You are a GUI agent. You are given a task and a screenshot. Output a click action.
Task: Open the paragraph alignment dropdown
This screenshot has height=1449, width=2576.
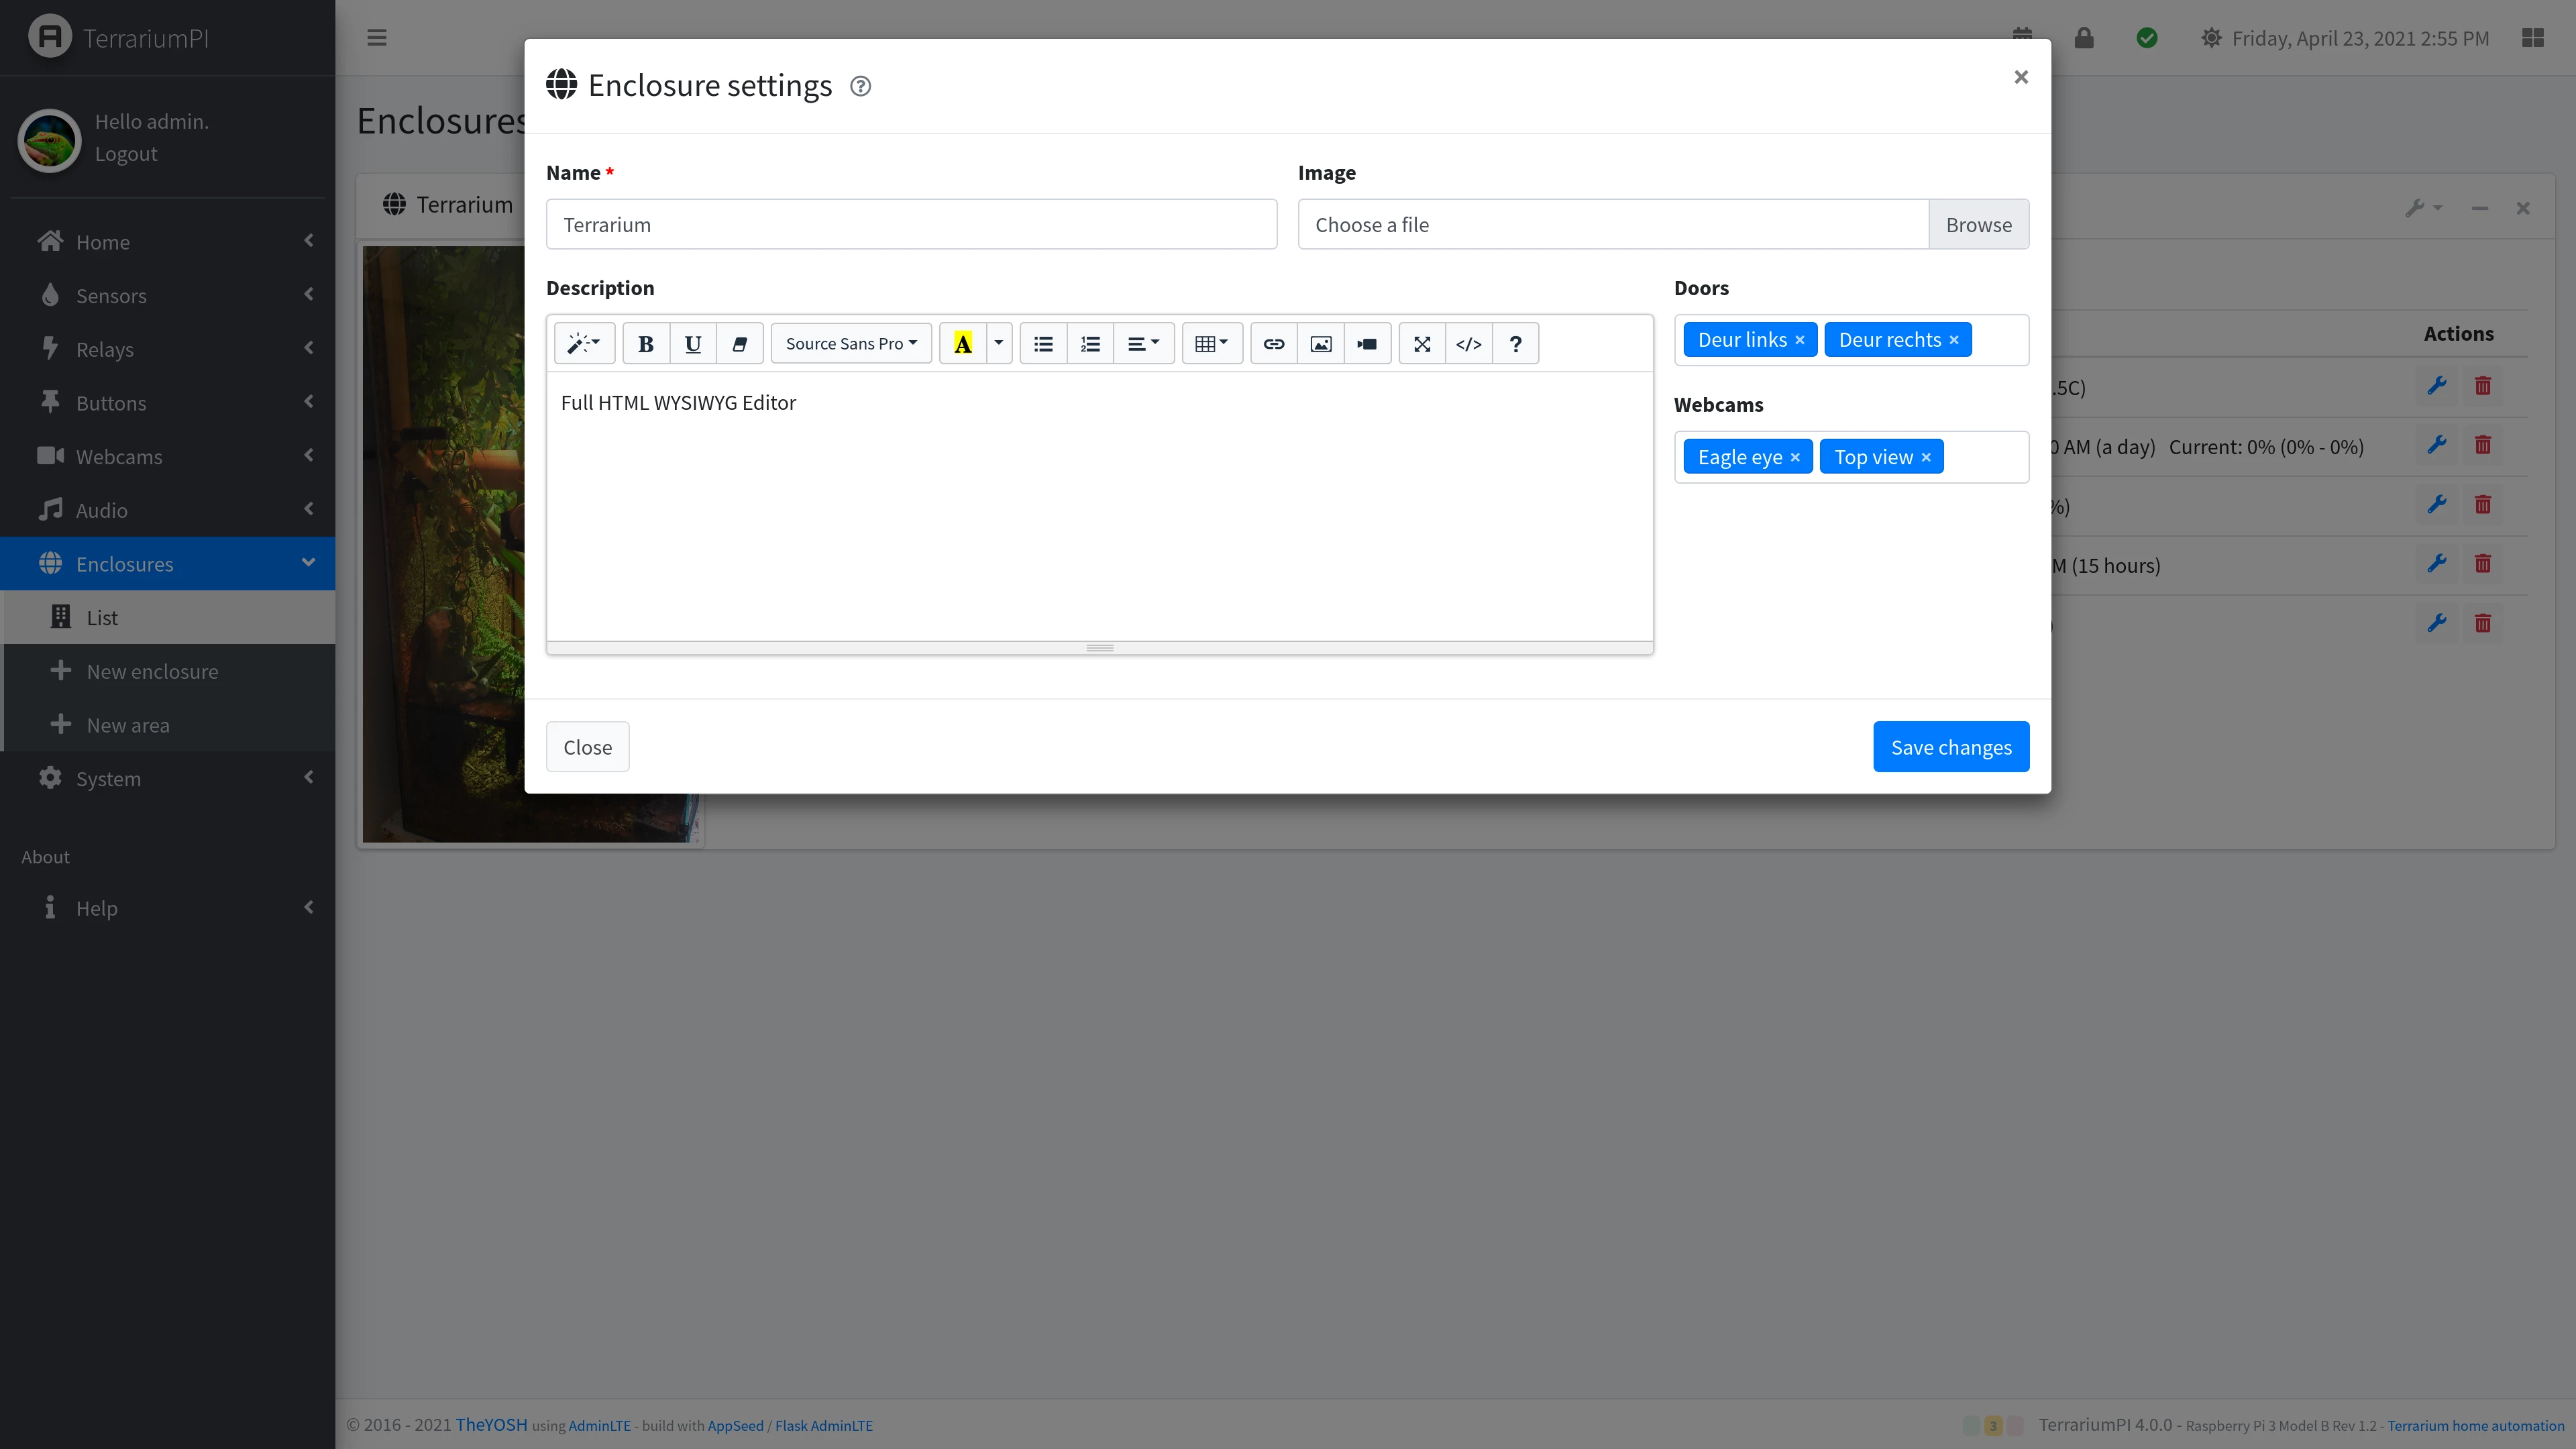pyautogui.click(x=1143, y=344)
